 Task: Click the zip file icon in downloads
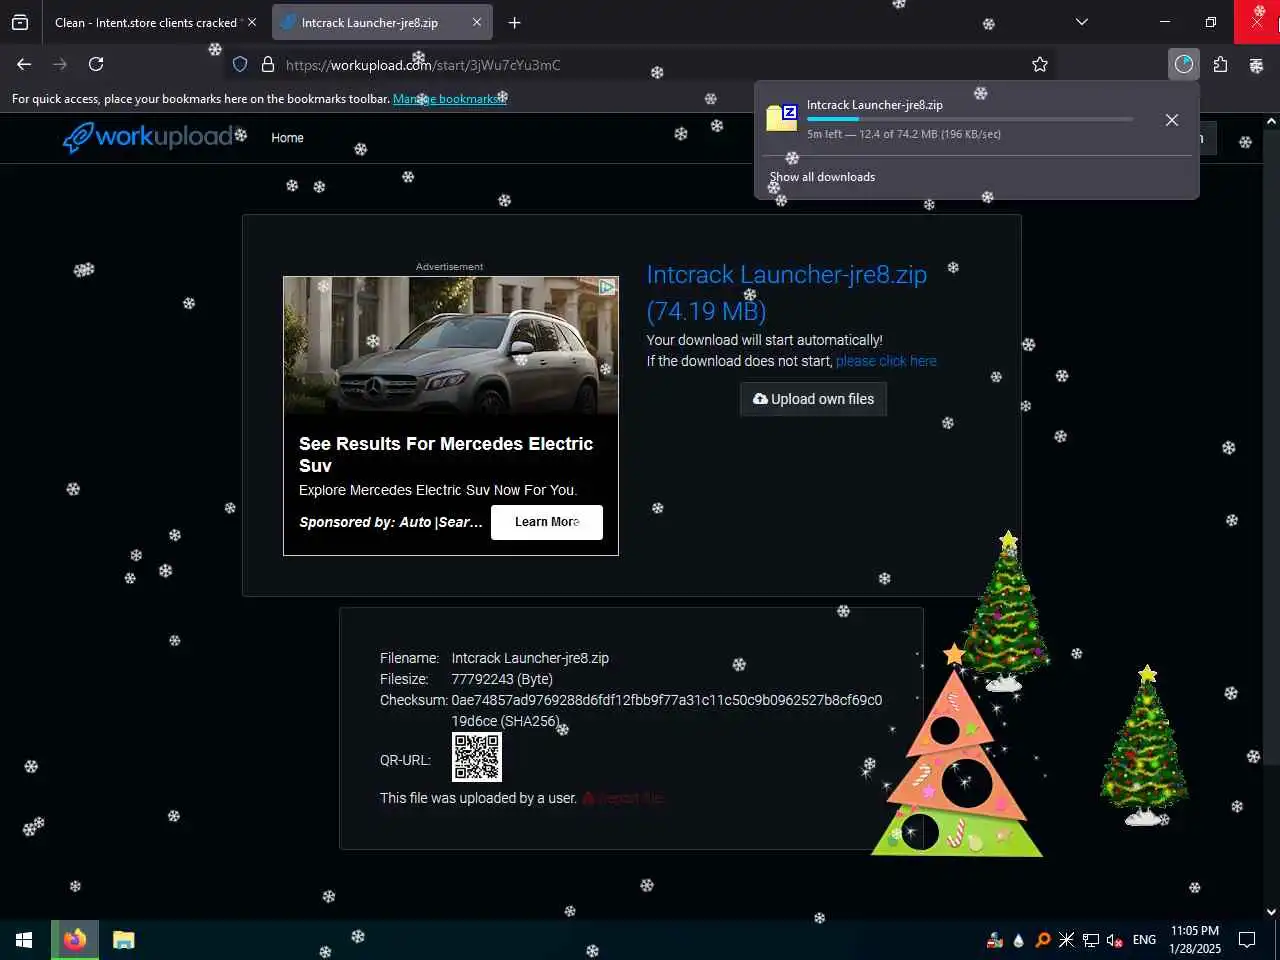pos(781,117)
